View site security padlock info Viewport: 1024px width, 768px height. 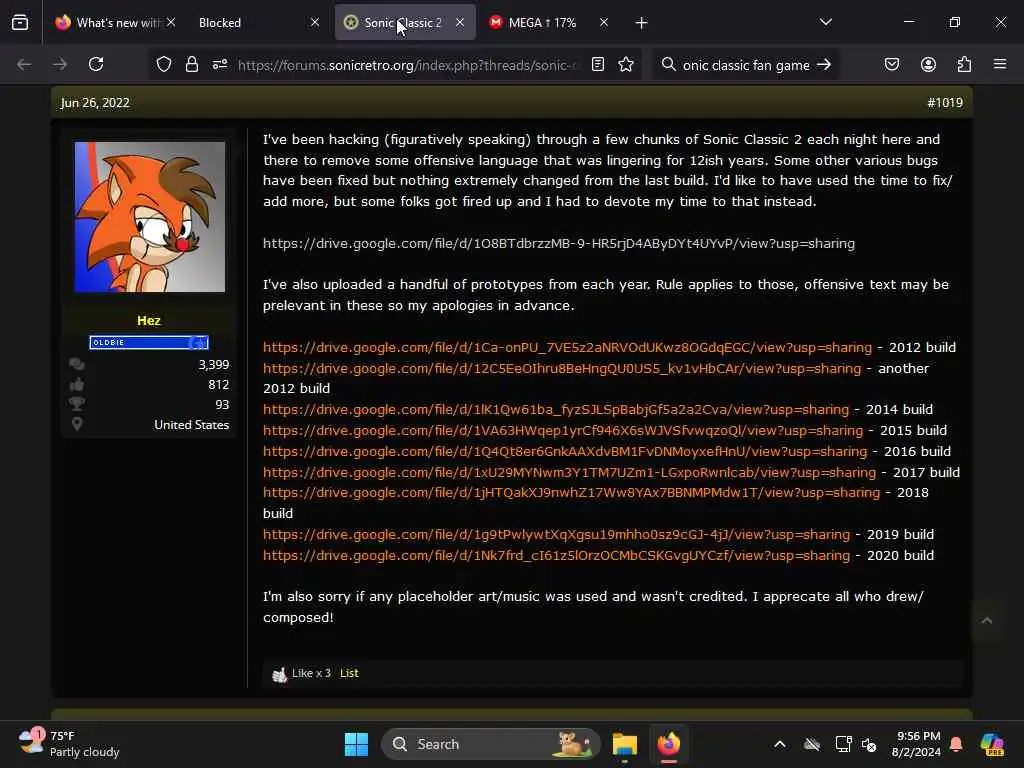pyautogui.click(x=191, y=64)
